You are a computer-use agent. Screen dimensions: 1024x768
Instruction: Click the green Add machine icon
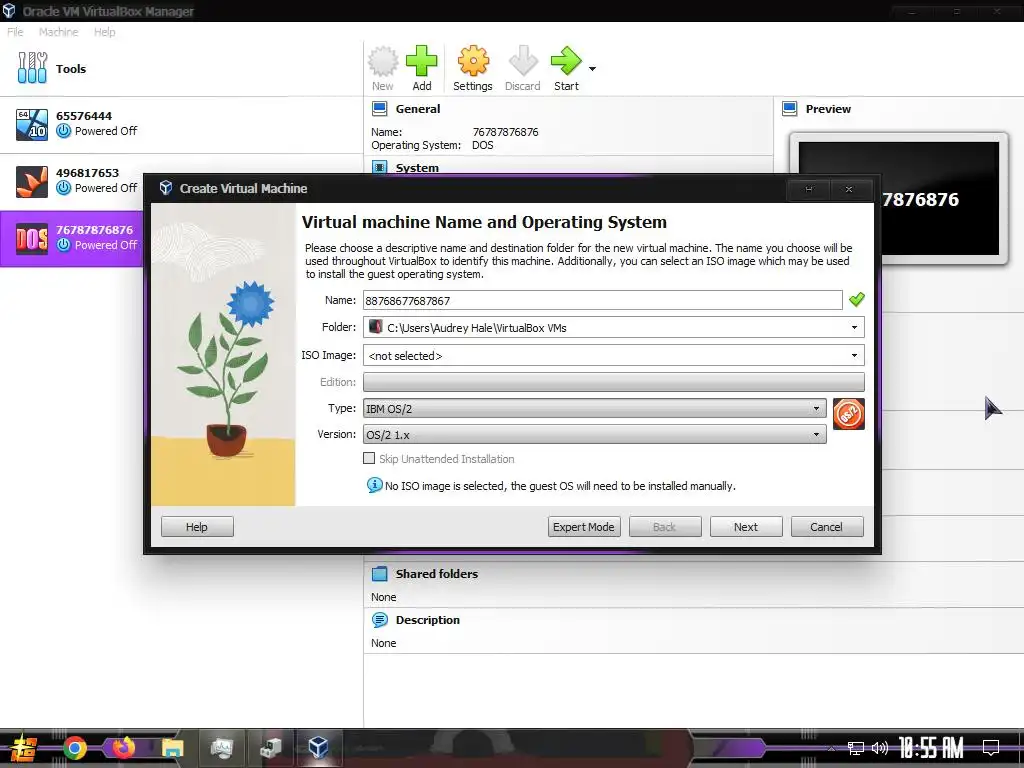(x=422, y=61)
